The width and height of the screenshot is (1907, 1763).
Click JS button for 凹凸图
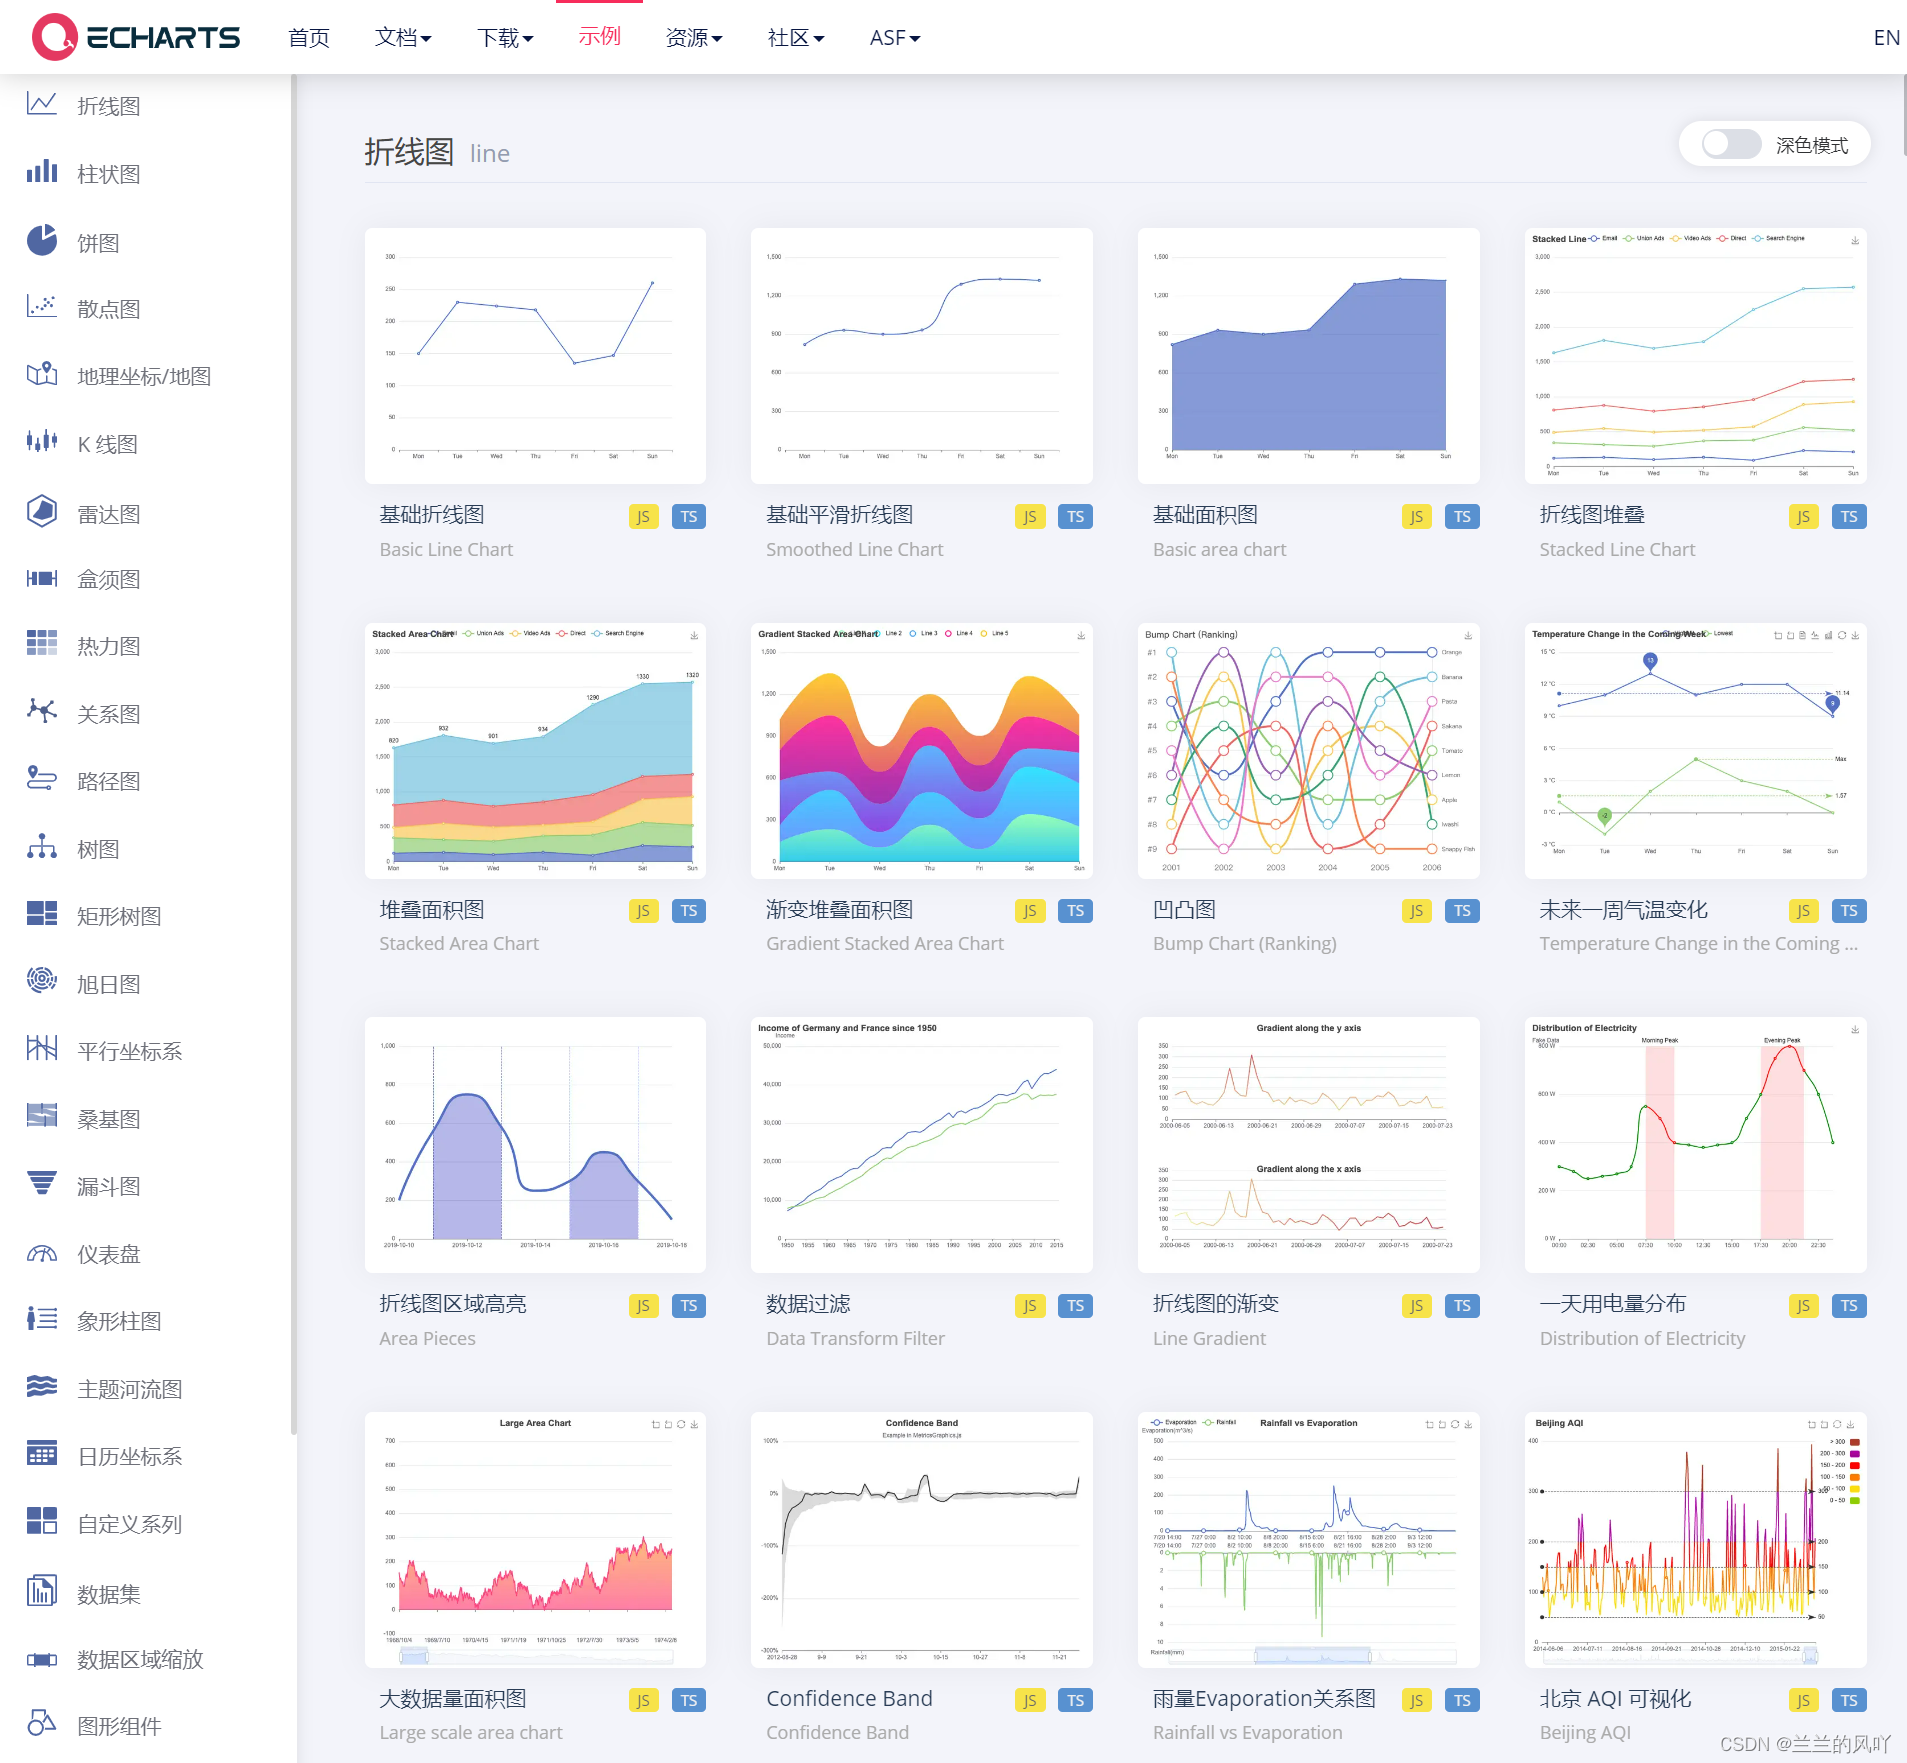[x=1416, y=911]
